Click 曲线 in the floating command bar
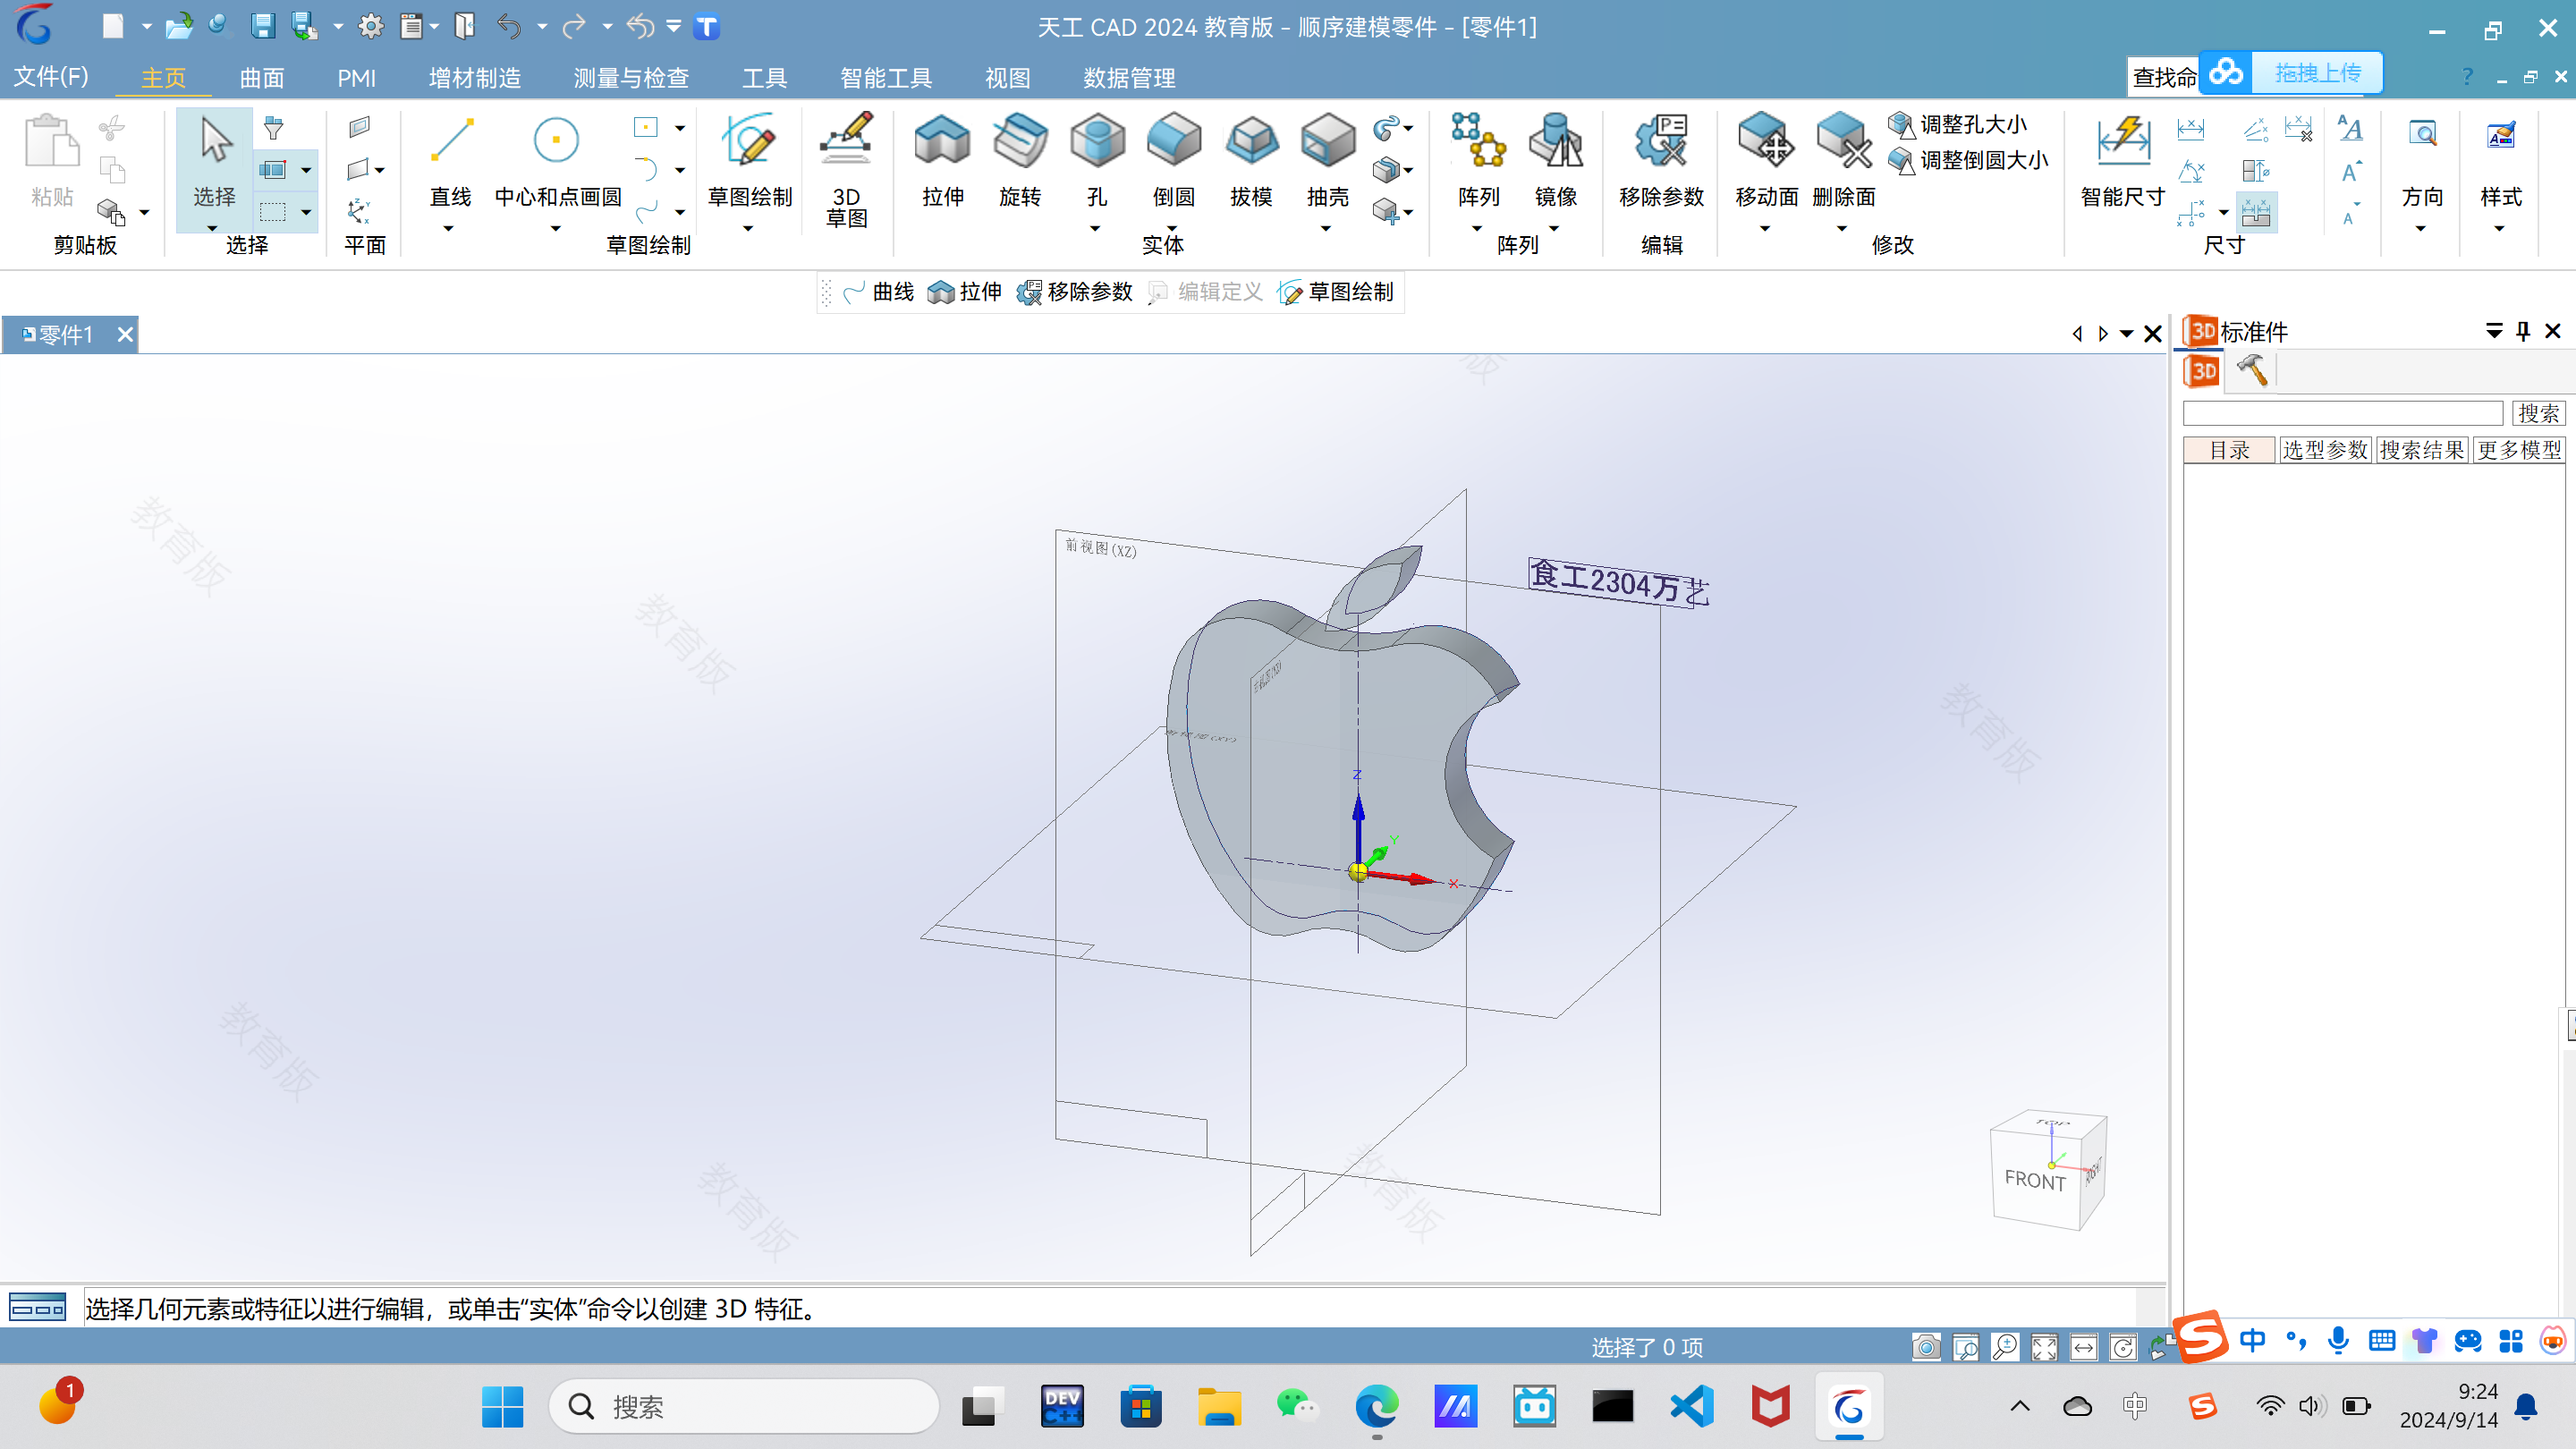This screenshot has width=2576, height=1449. point(878,292)
